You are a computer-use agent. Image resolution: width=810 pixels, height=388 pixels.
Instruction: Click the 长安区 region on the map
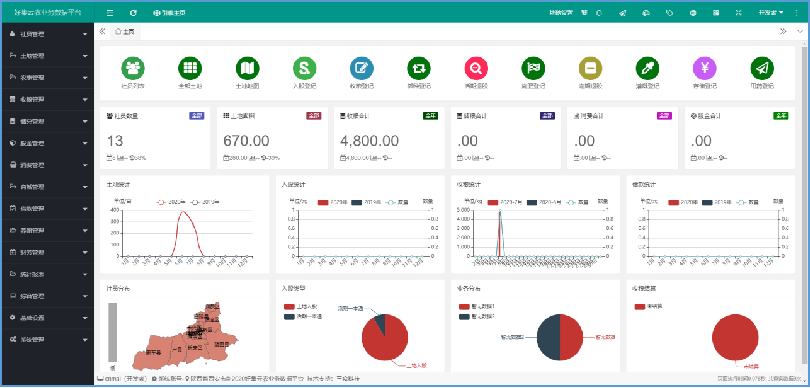(195, 348)
